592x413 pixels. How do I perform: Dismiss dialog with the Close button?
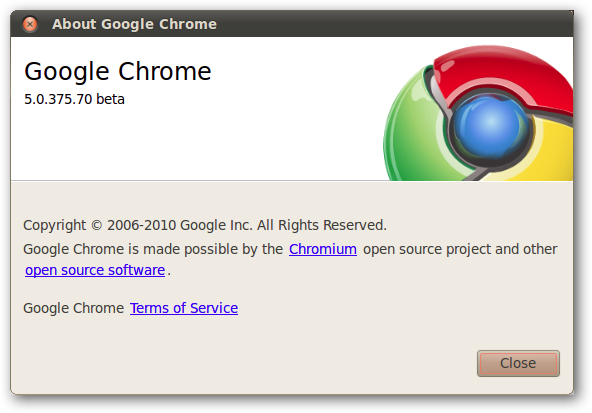point(518,363)
